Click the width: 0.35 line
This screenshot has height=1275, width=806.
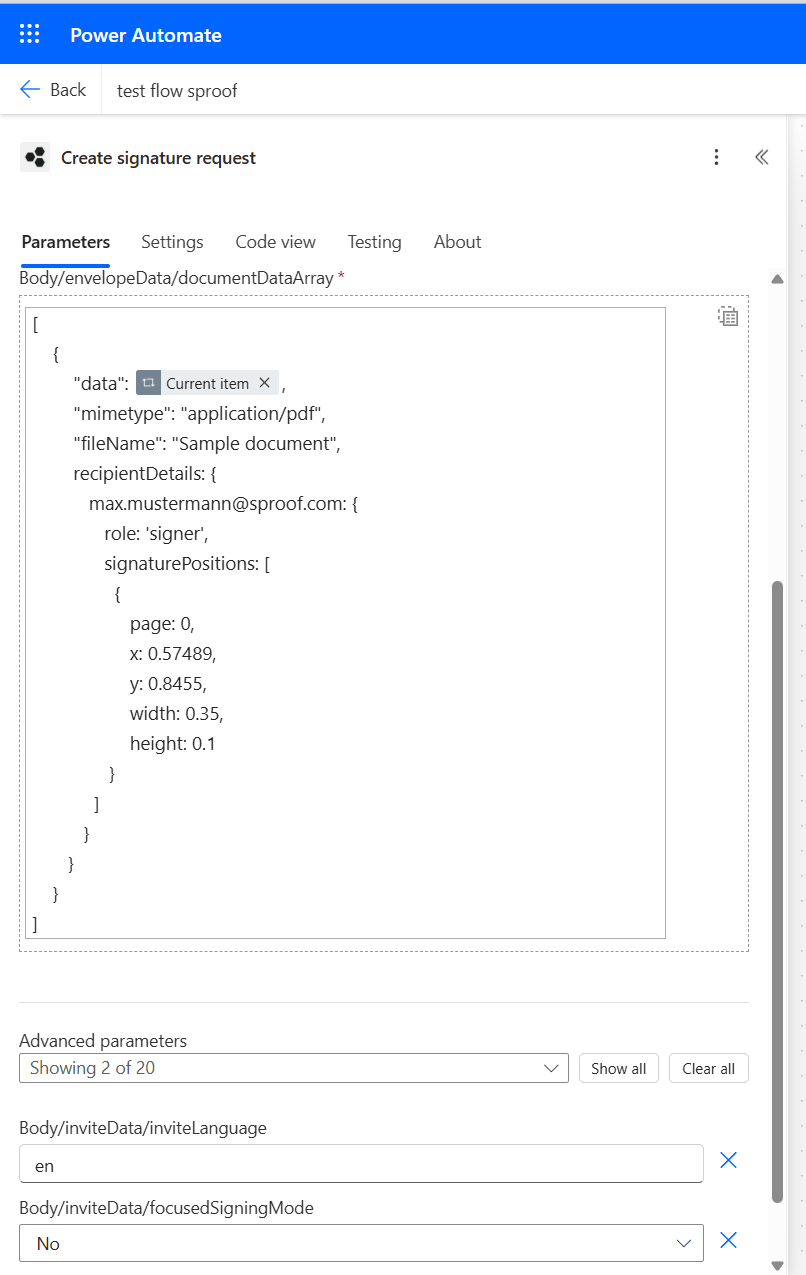click(176, 713)
